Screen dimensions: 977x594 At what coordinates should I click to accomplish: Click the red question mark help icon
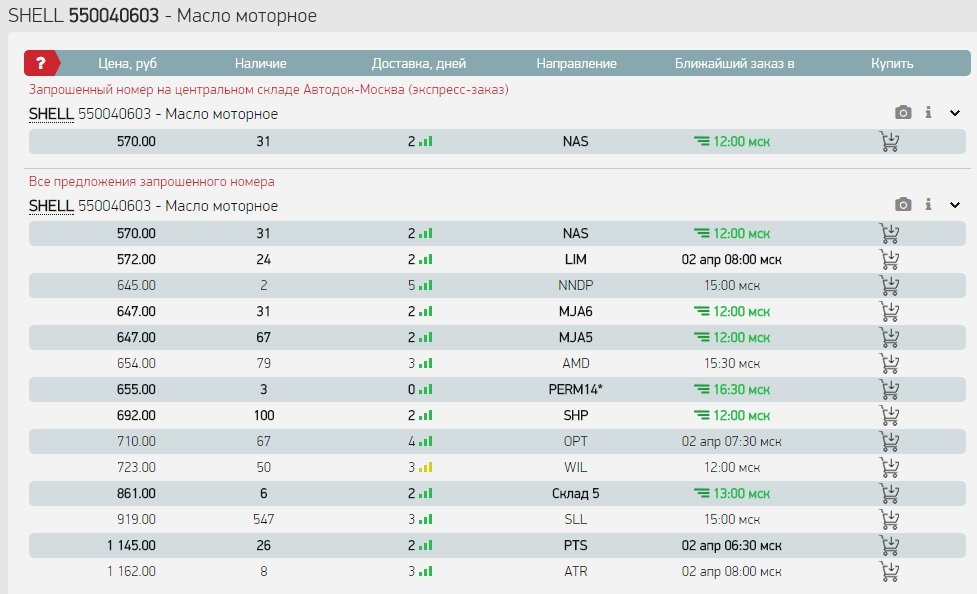tap(41, 63)
